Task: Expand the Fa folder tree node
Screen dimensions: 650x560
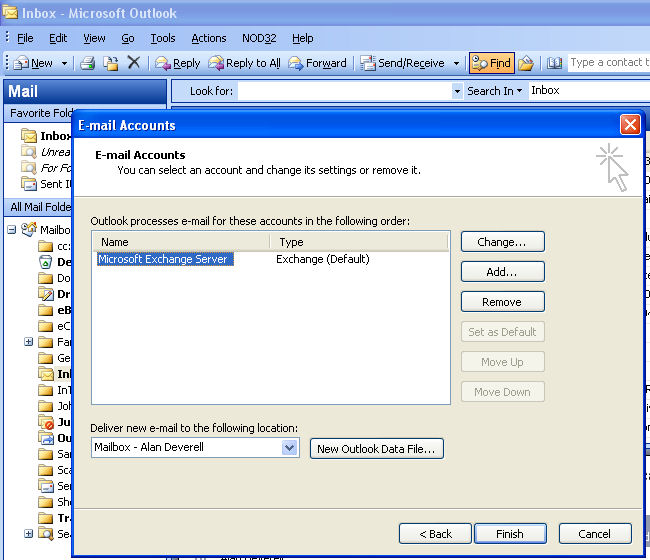Action: tap(29, 342)
